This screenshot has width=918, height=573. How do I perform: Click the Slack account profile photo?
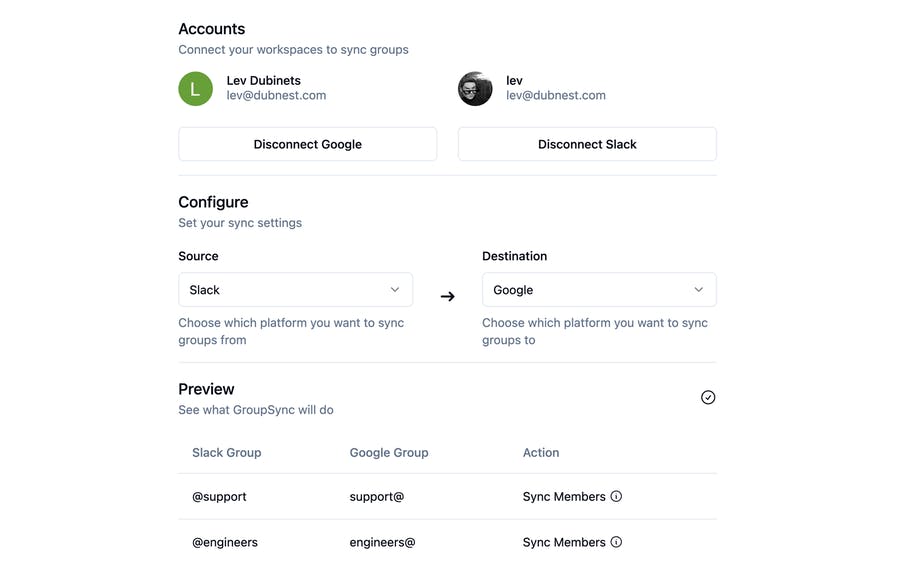pyautogui.click(x=475, y=89)
